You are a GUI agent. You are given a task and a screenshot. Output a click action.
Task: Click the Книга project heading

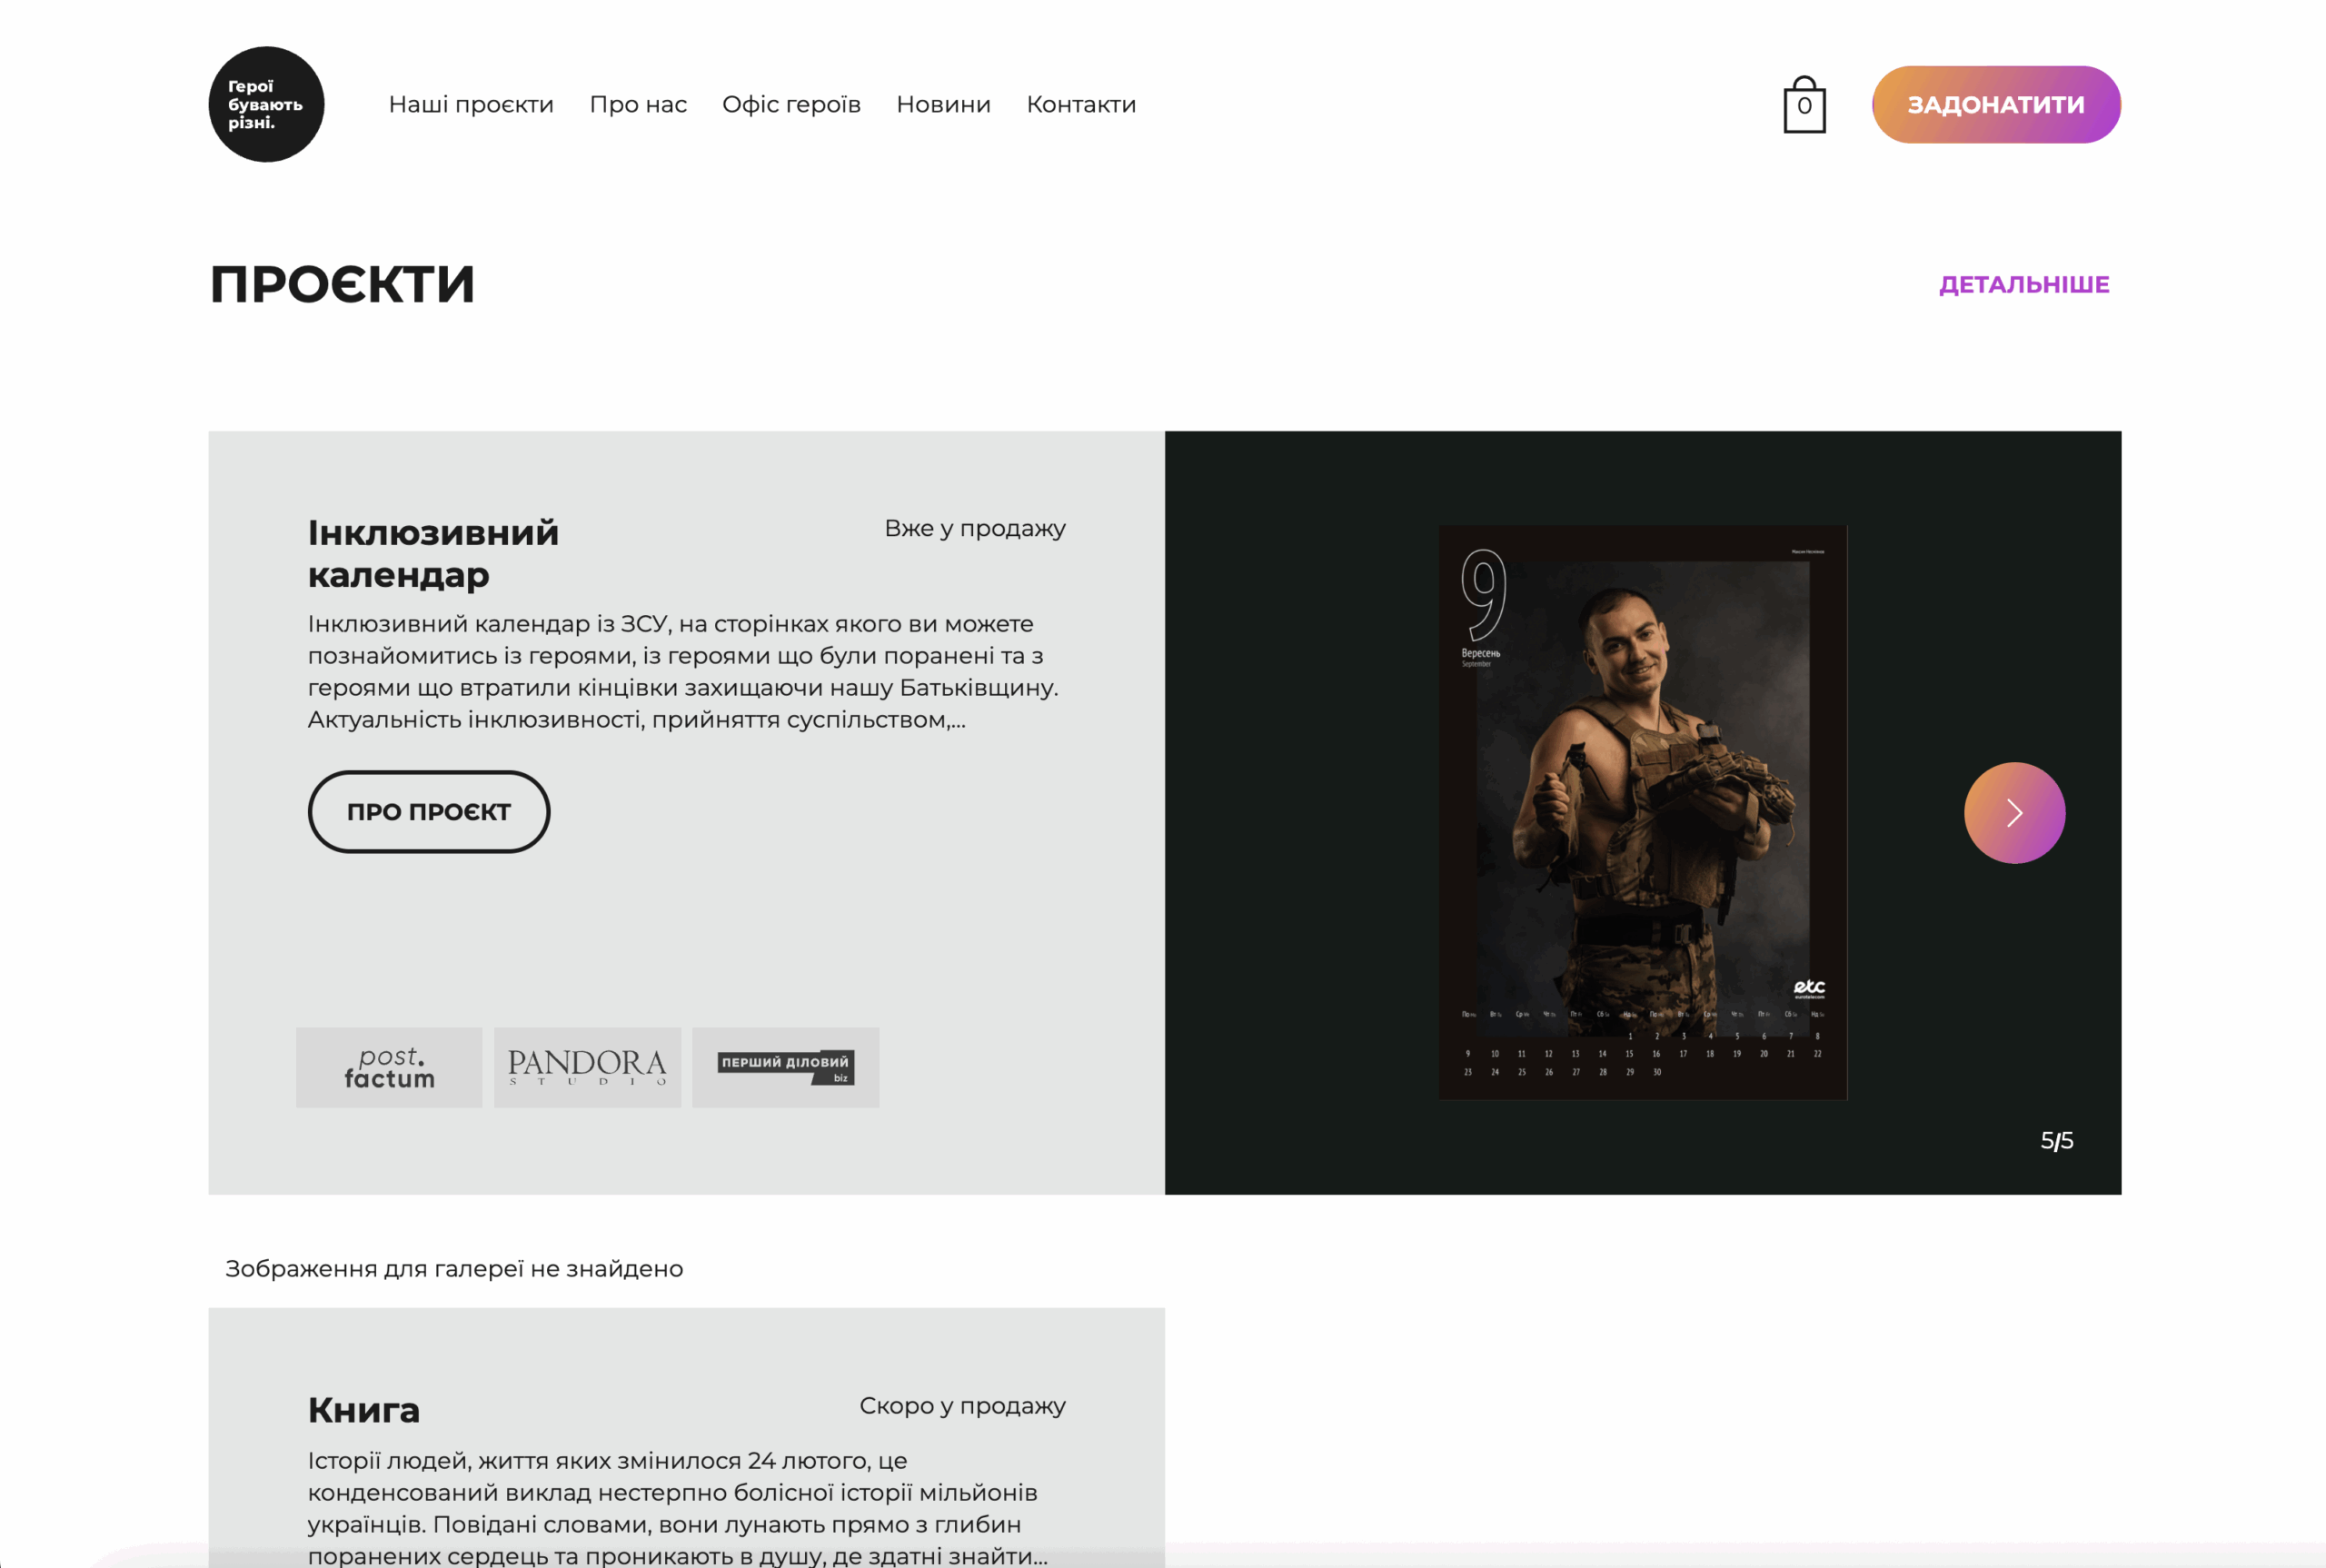pyautogui.click(x=364, y=1409)
